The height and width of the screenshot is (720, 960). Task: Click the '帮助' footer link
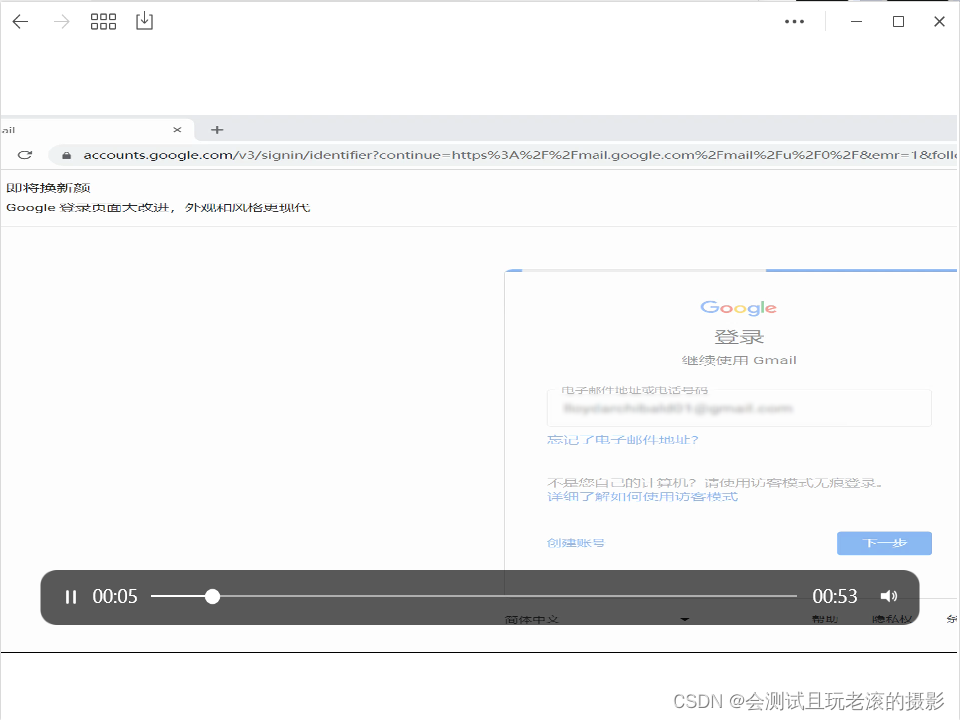(x=824, y=620)
